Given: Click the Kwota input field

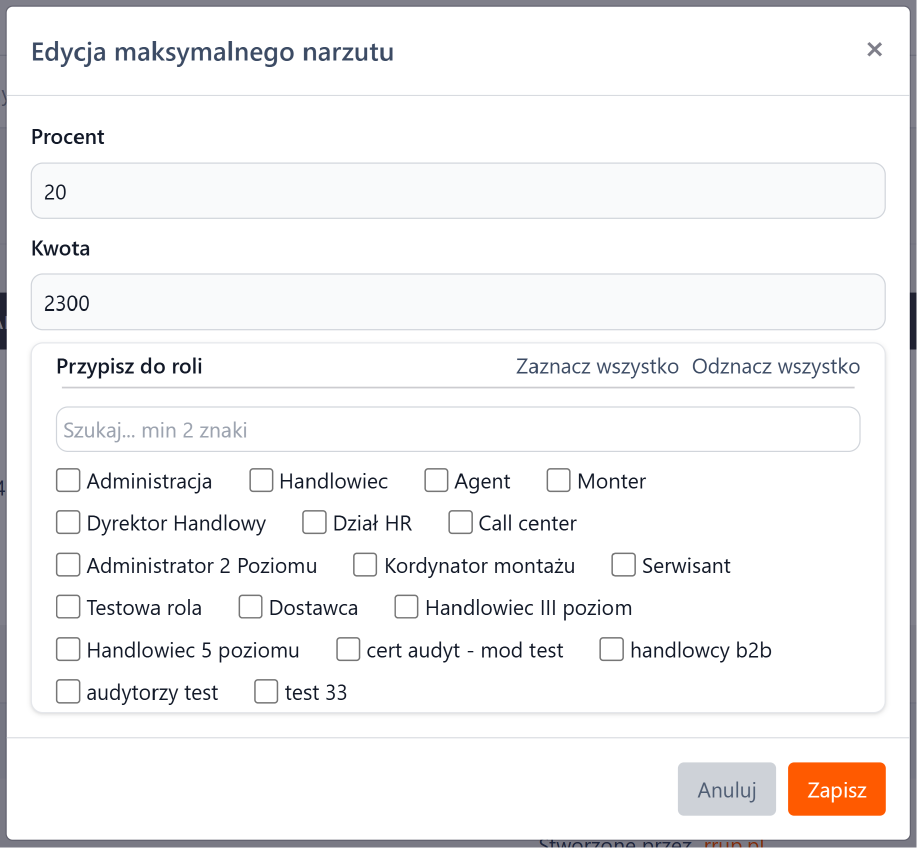Looking at the screenshot, I should pyautogui.click(x=458, y=302).
